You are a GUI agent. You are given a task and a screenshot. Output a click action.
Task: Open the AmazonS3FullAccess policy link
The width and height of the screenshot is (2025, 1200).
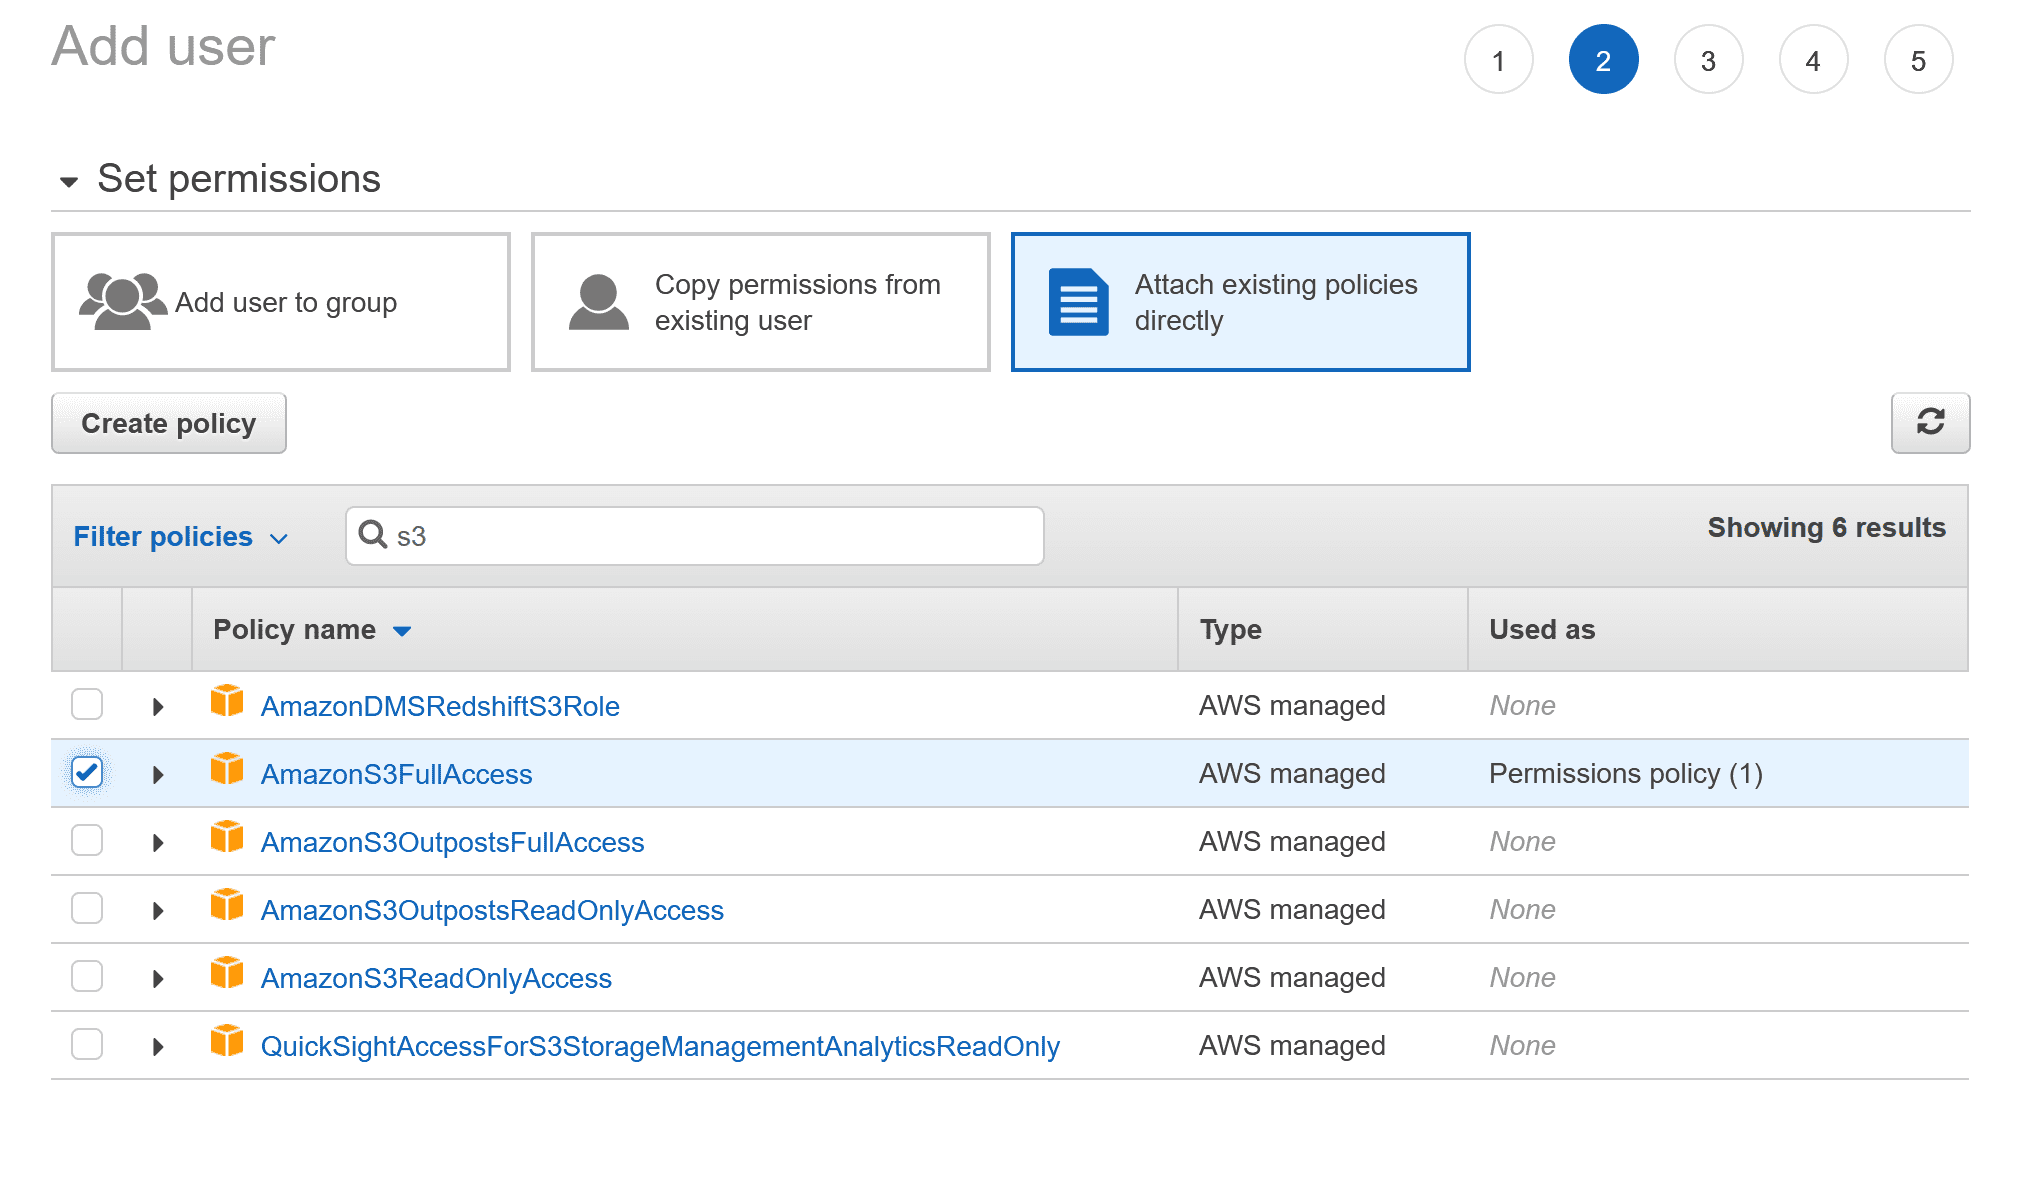click(x=396, y=774)
